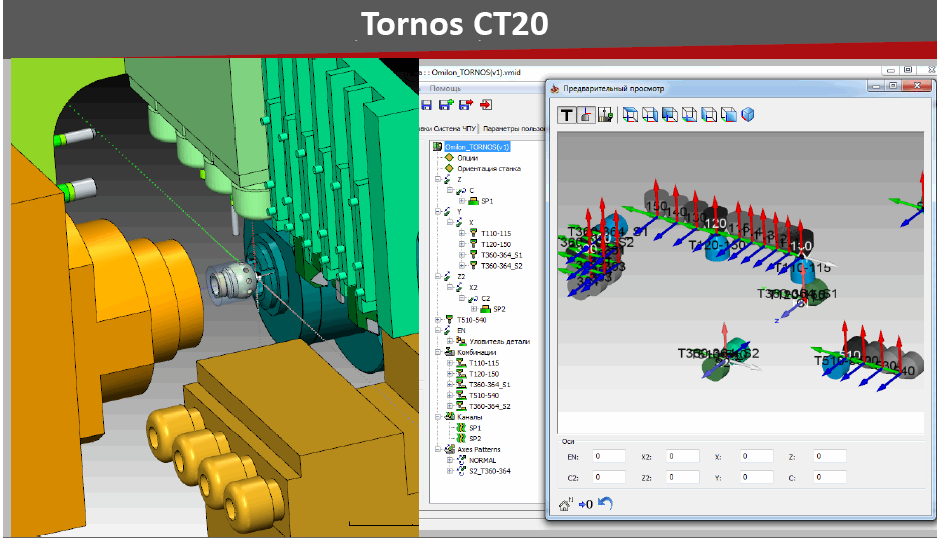Expand T120-150 tool node under X

462,244
